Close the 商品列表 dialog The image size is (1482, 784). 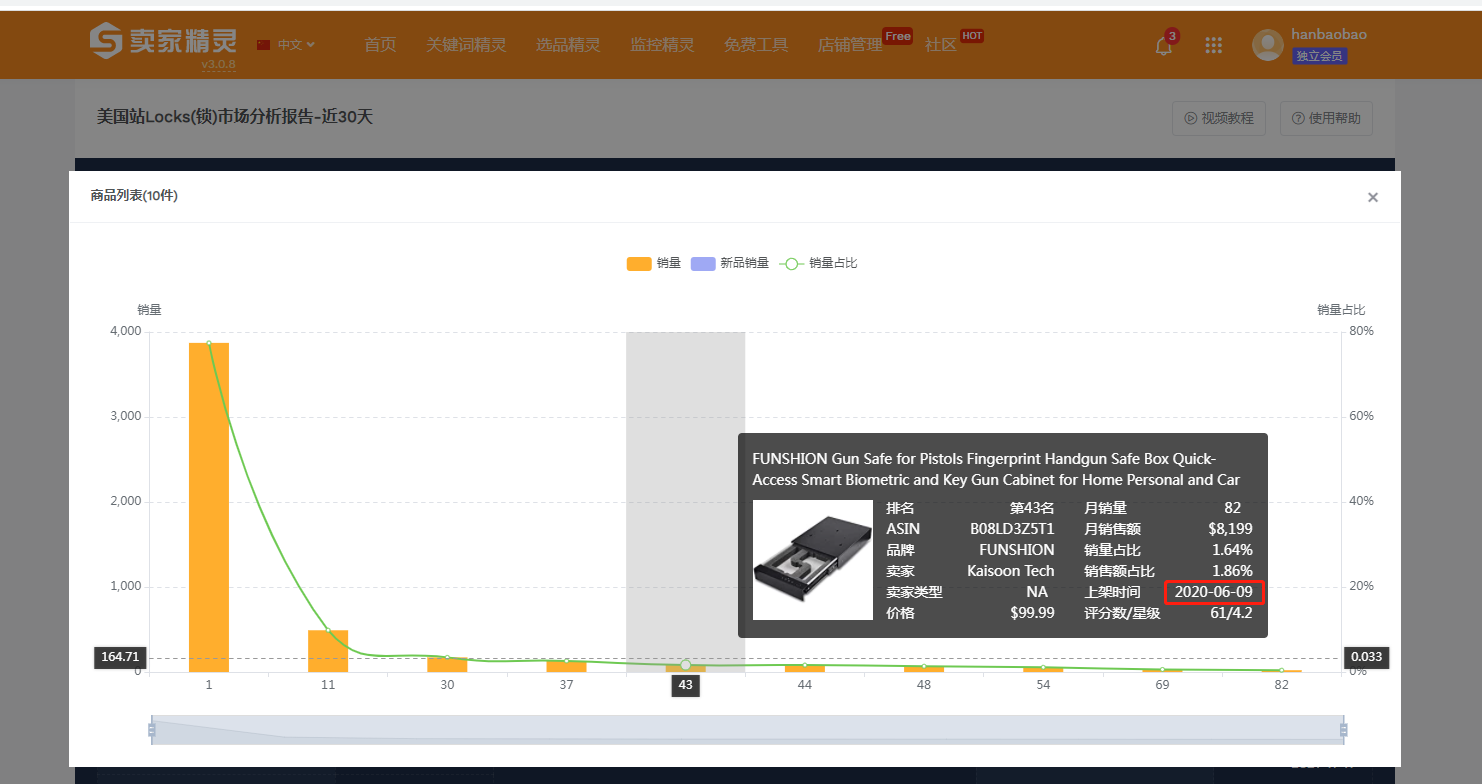pyautogui.click(x=1372, y=197)
